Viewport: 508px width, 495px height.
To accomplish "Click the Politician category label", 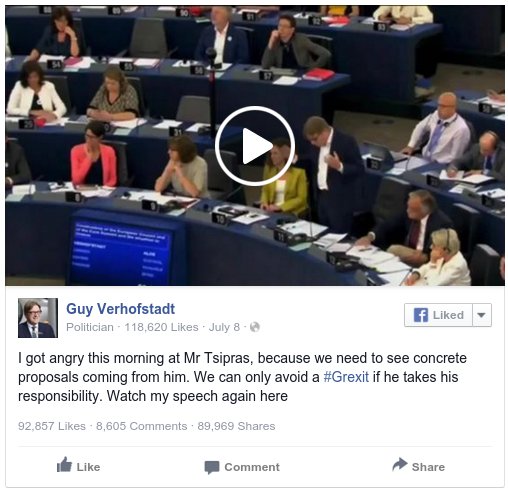I will pyautogui.click(x=90, y=327).
